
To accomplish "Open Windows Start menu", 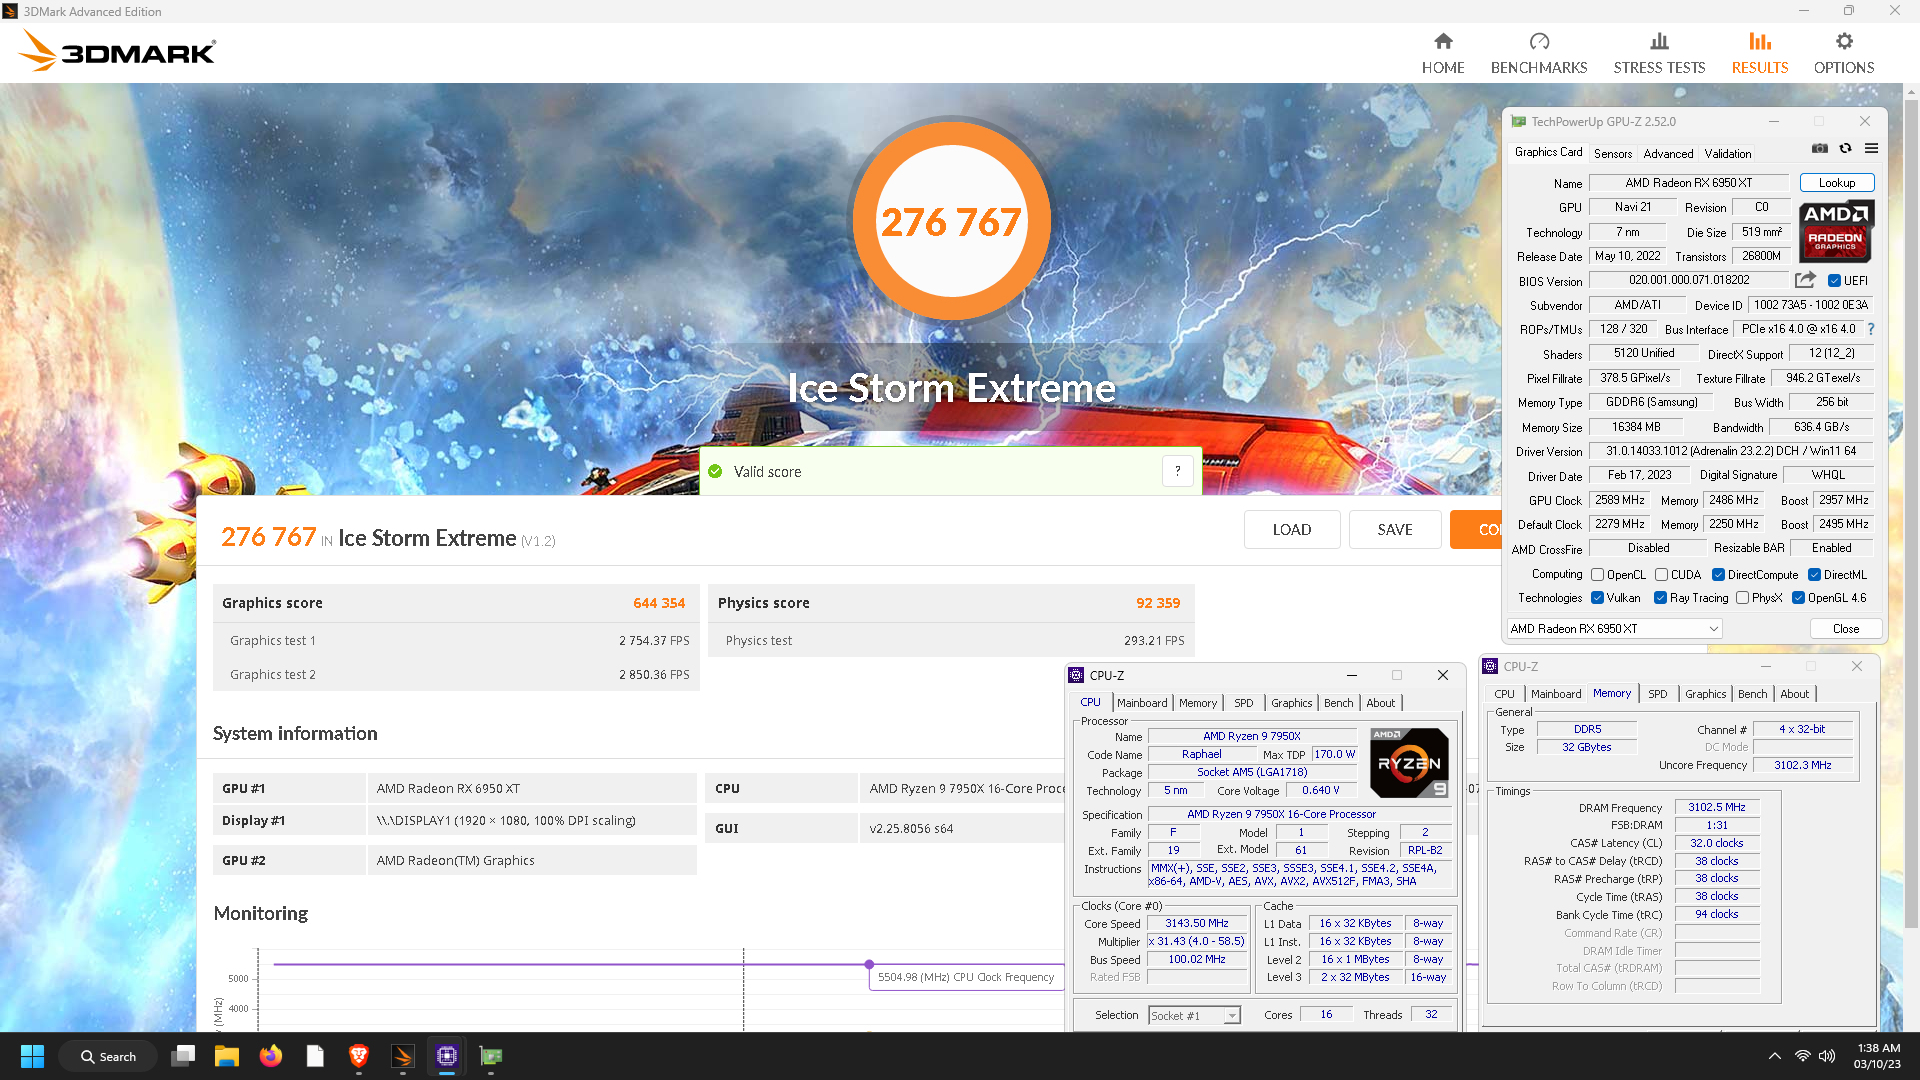I will [32, 1056].
